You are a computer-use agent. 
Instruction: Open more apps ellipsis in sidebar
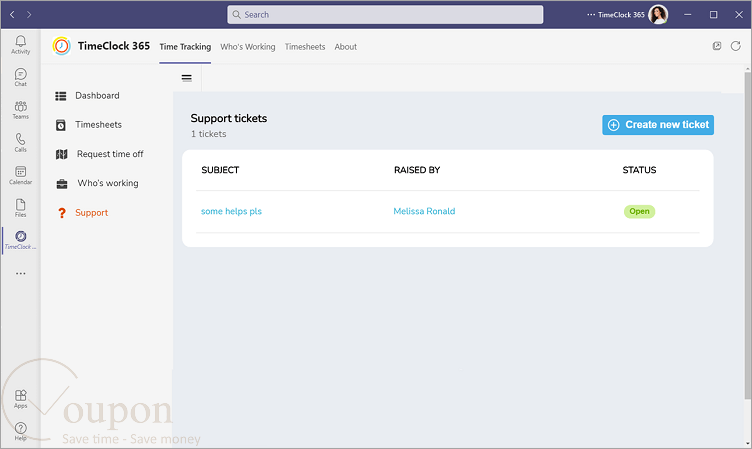(21, 273)
